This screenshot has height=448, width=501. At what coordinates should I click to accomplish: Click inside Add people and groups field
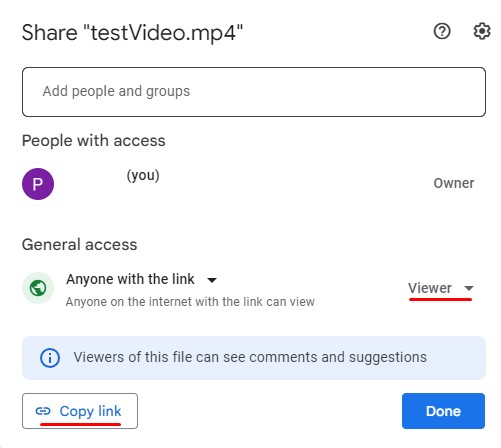click(254, 92)
